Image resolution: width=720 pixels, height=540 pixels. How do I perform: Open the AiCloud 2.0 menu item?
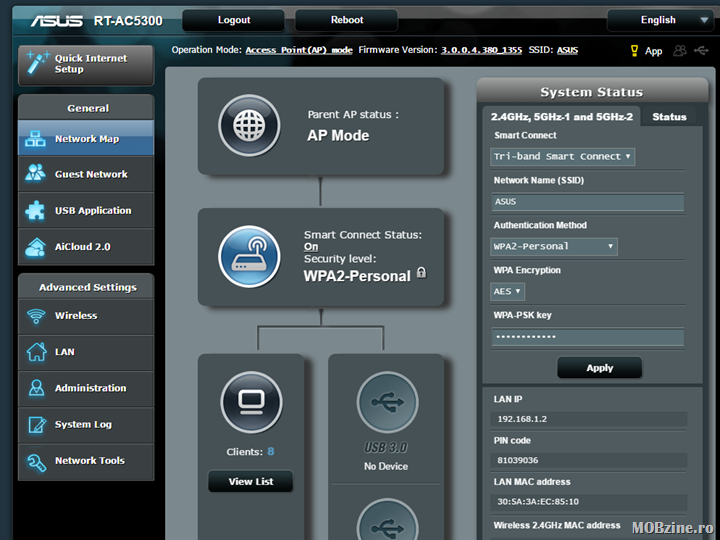[86, 247]
